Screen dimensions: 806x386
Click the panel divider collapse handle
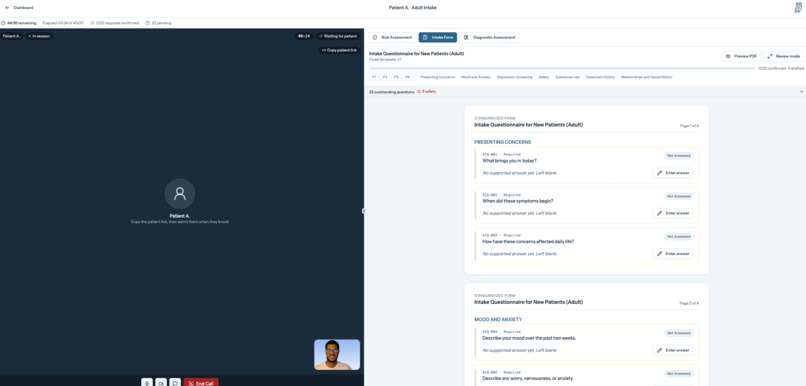(363, 211)
